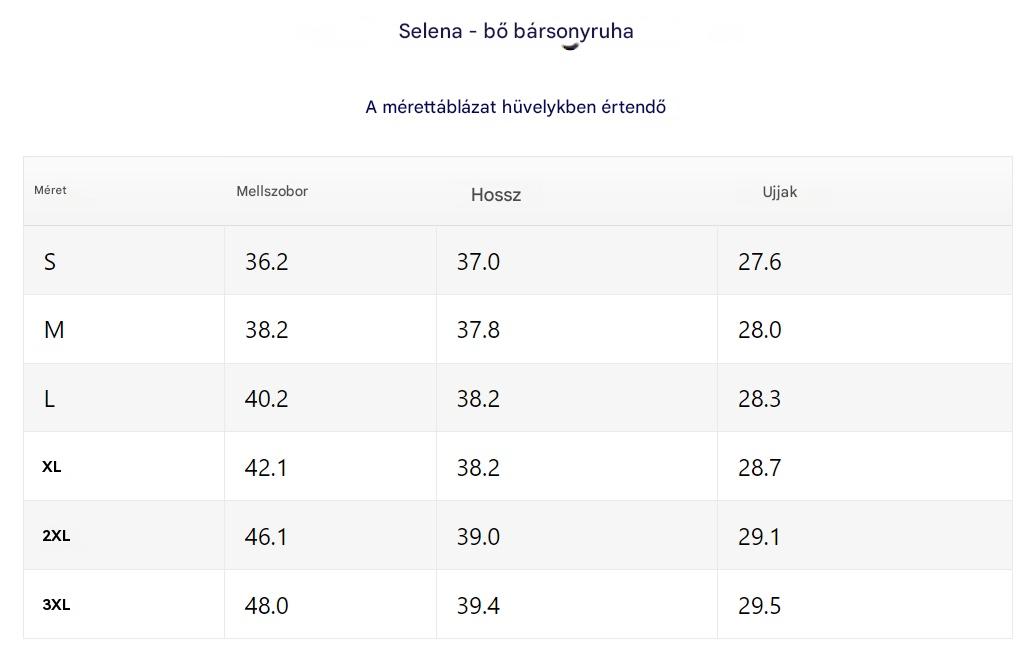Image resolution: width=1036 pixels, height=663 pixels.
Task: Click the 42.1 bust value for XL
Action: 266,468
